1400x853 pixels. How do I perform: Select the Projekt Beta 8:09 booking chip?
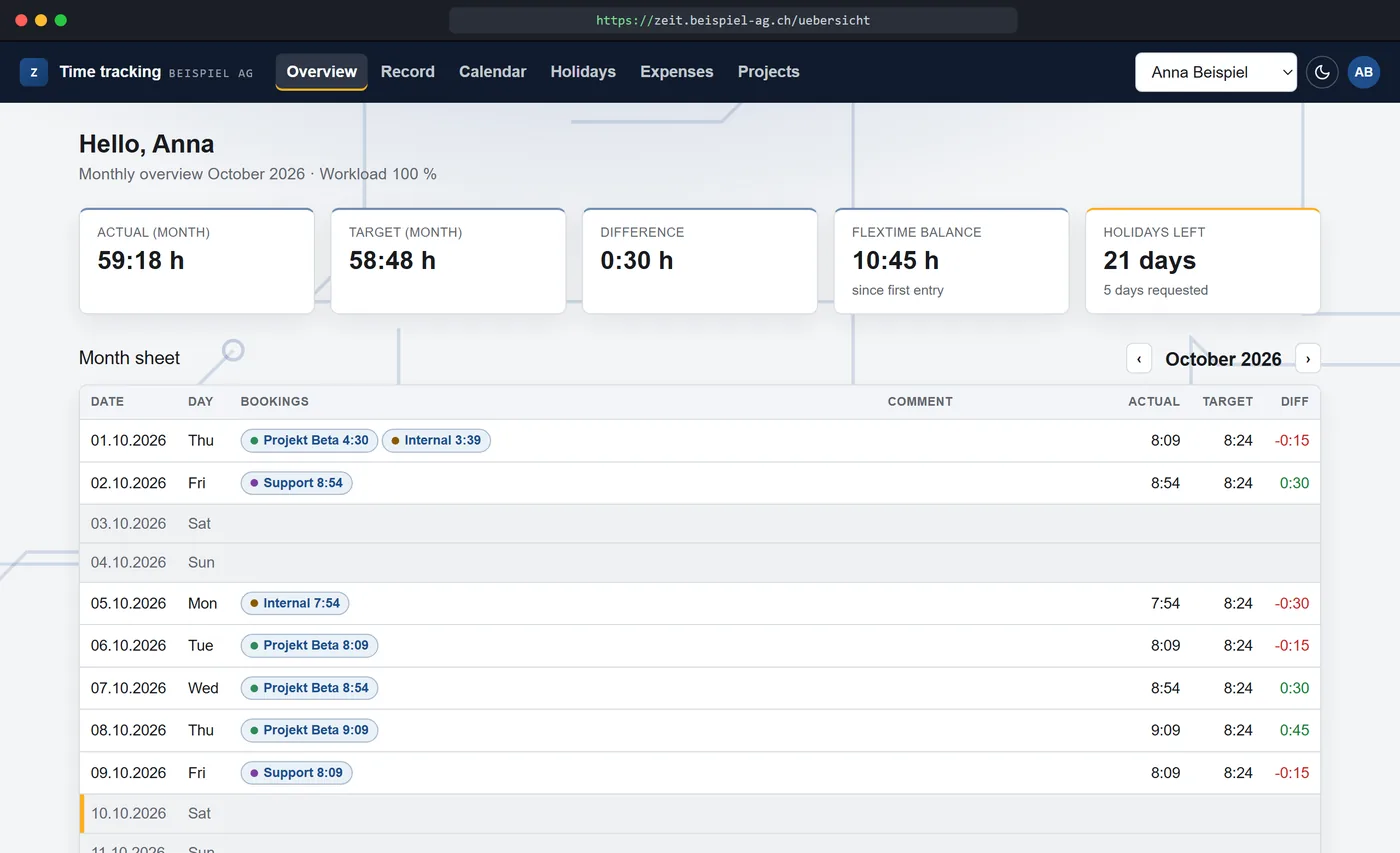pos(309,645)
